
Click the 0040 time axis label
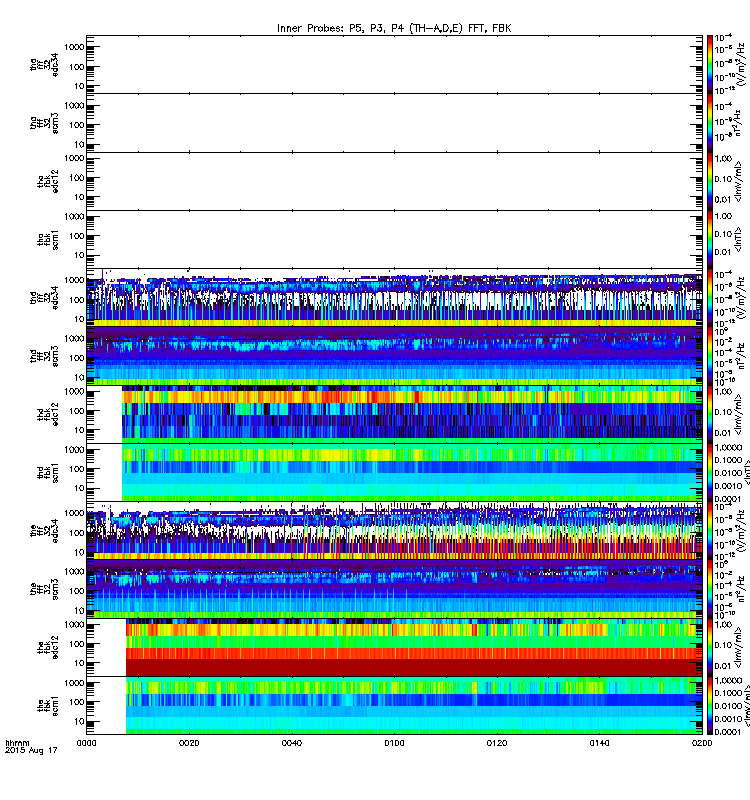point(292,743)
